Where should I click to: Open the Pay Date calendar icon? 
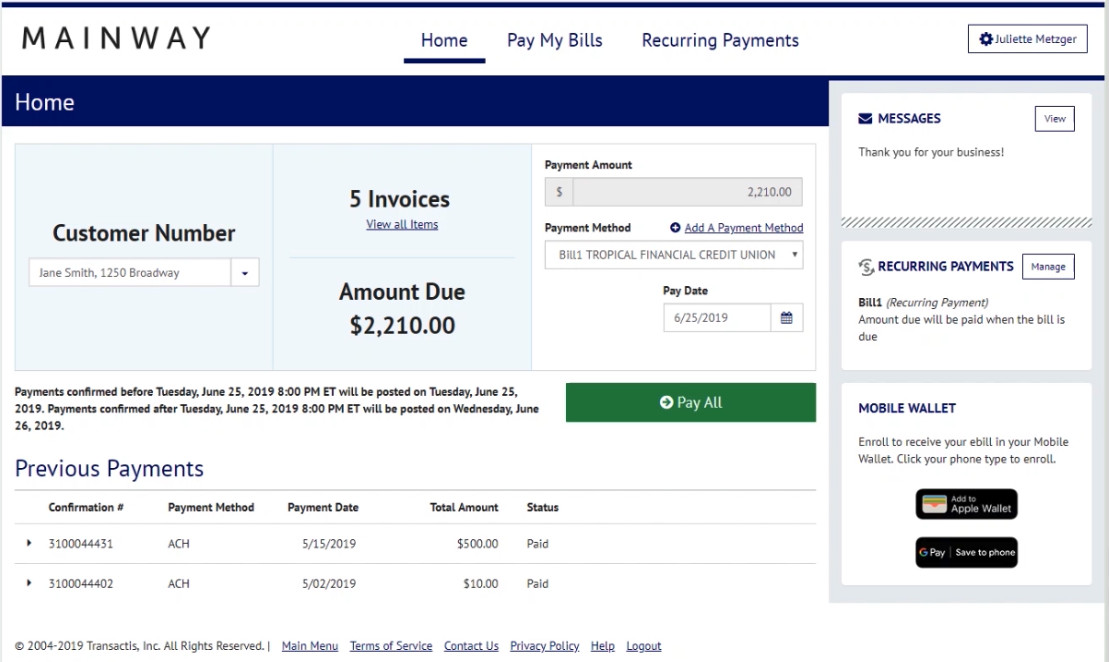tap(786, 318)
